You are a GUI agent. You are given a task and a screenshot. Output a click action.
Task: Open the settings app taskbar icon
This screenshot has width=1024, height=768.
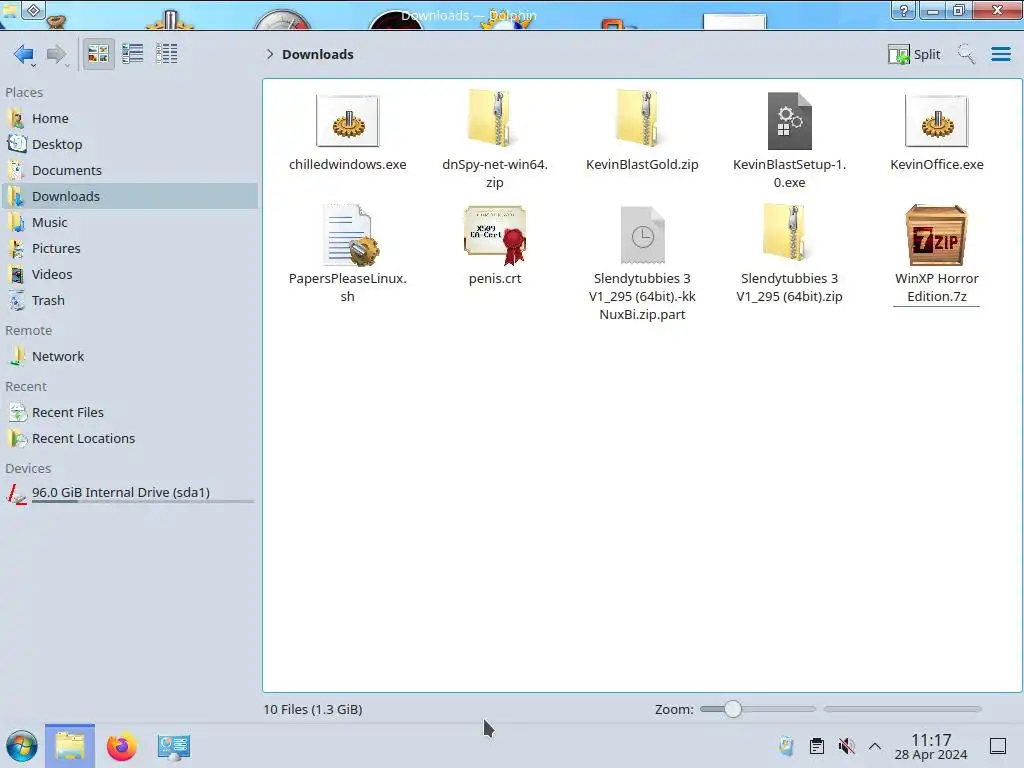(x=173, y=746)
